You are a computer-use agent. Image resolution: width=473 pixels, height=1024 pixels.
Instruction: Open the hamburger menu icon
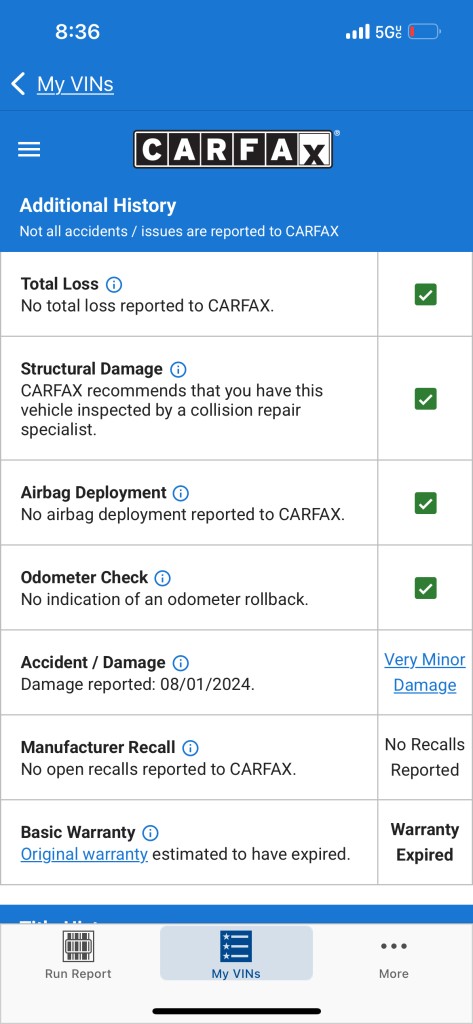(29, 150)
